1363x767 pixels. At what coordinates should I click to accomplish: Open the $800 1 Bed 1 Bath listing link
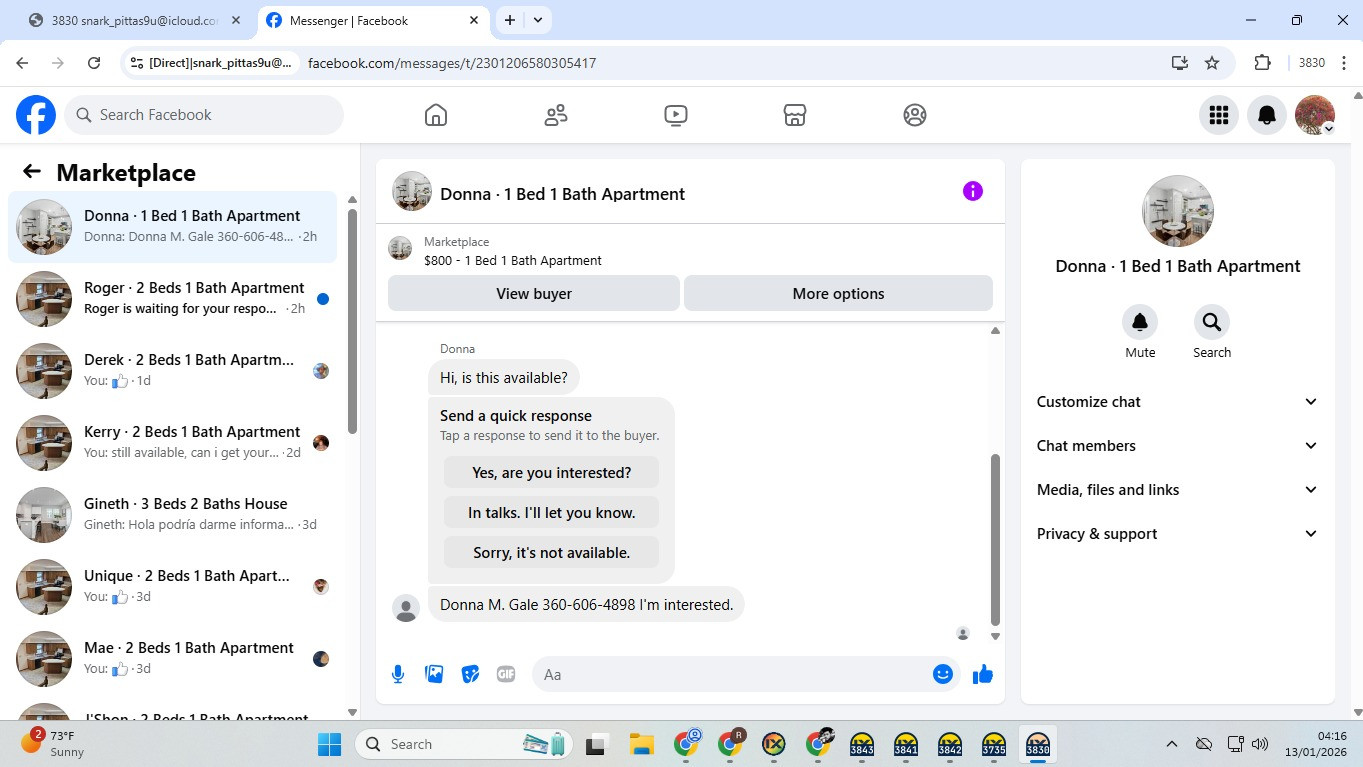coord(513,261)
